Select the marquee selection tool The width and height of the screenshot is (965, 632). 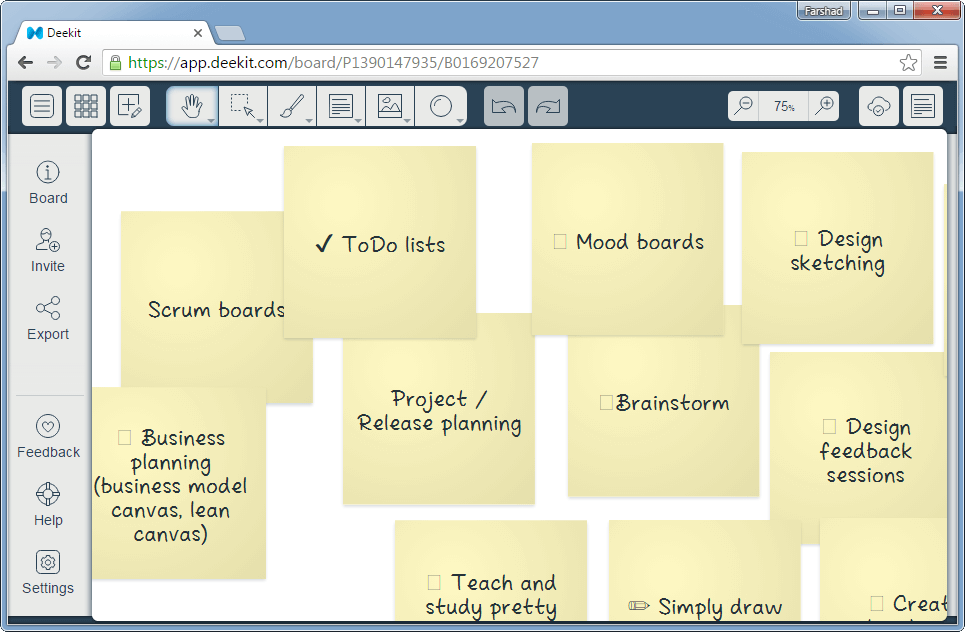241,105
